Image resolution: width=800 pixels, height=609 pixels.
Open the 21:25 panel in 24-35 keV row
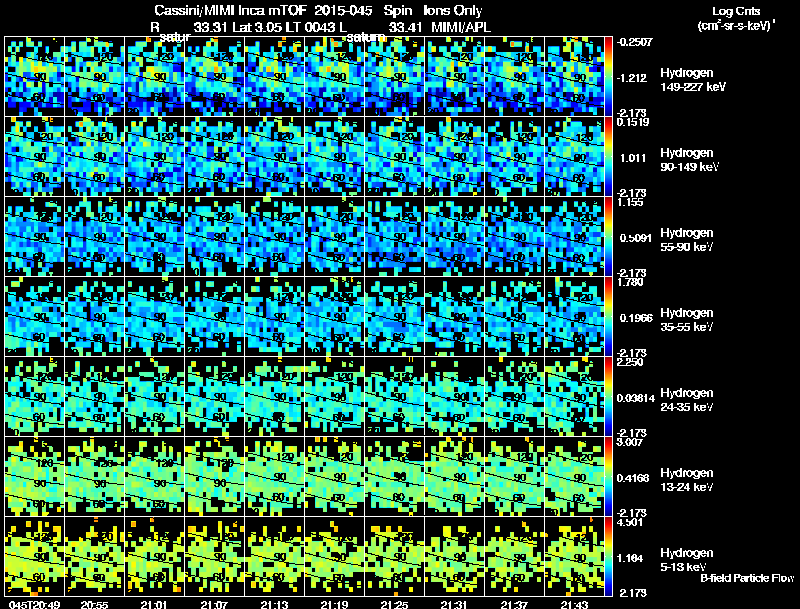pyautogui.click(x=394, y=397)
